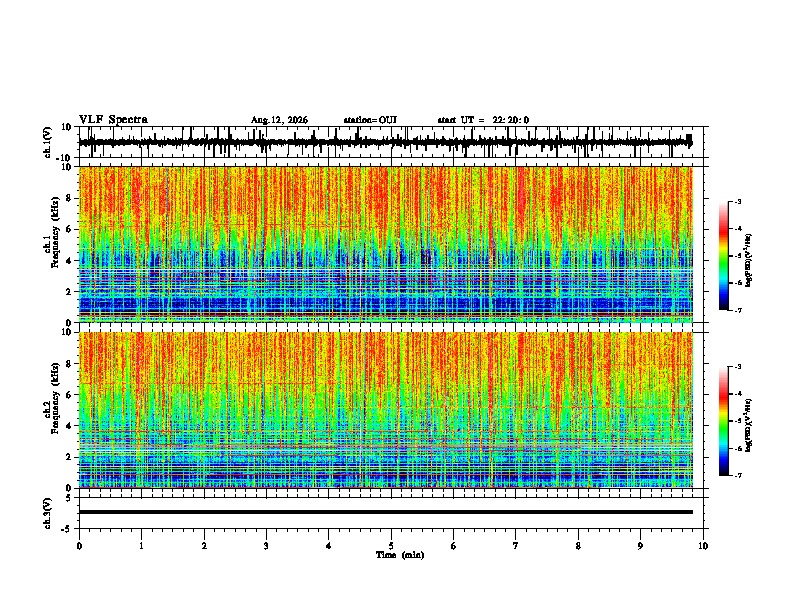The height and width of the screenshot is (612, 792).
Task: Click the "VLF Spectra" plot title
Action: [x=113, y=120]
